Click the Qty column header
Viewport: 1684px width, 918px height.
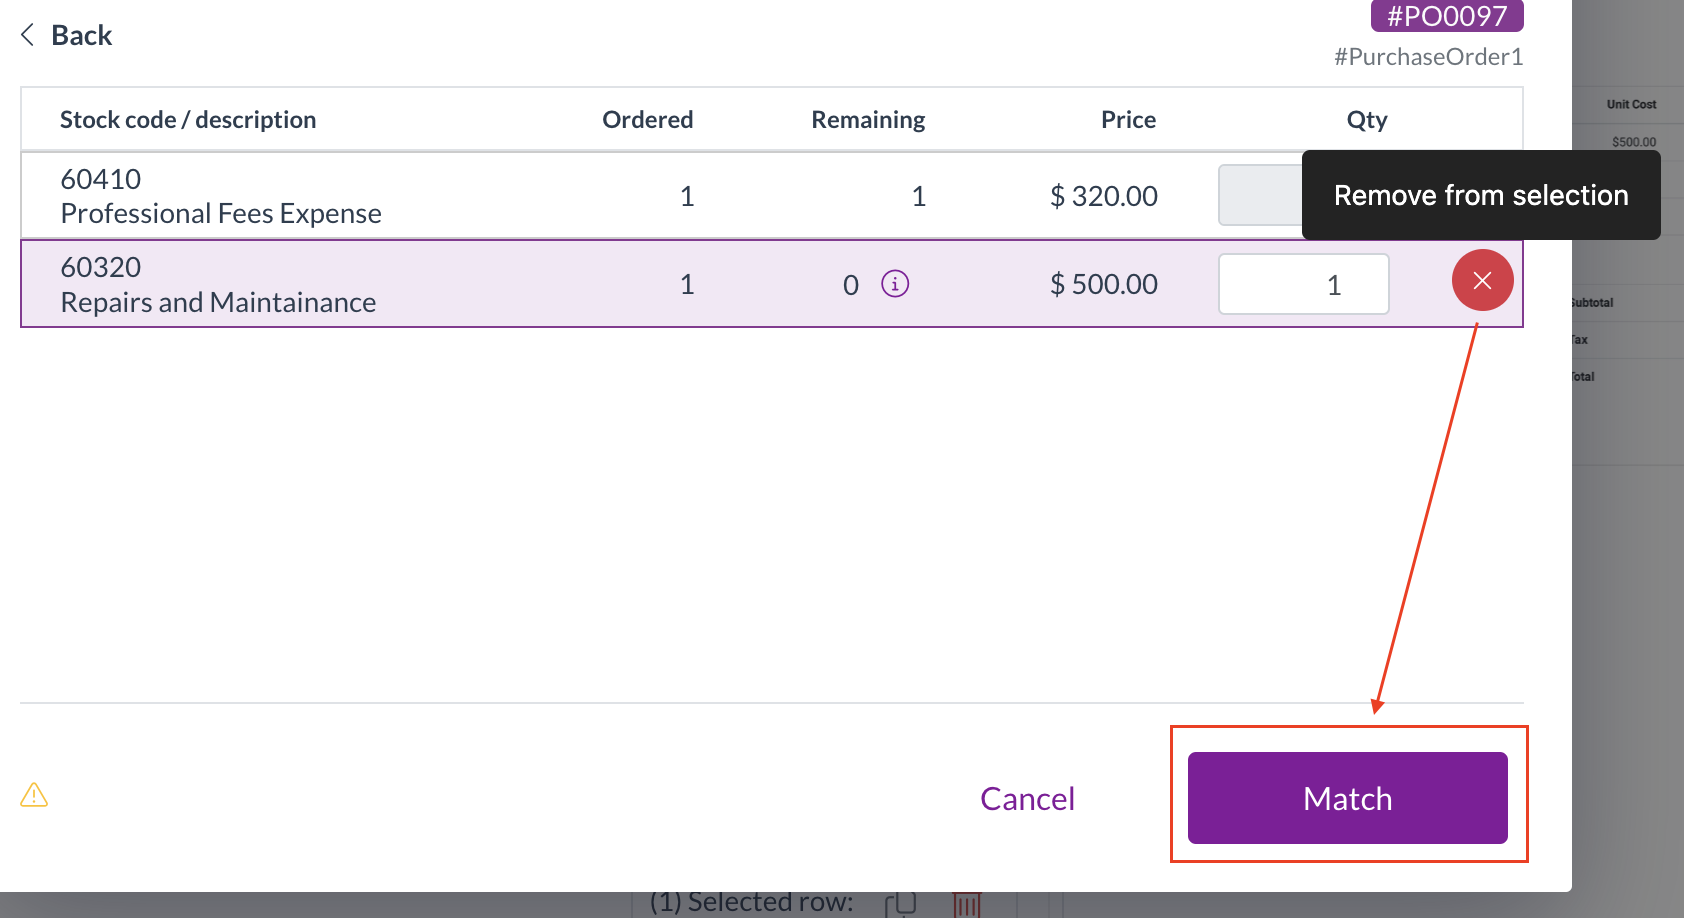(1366, 120)
